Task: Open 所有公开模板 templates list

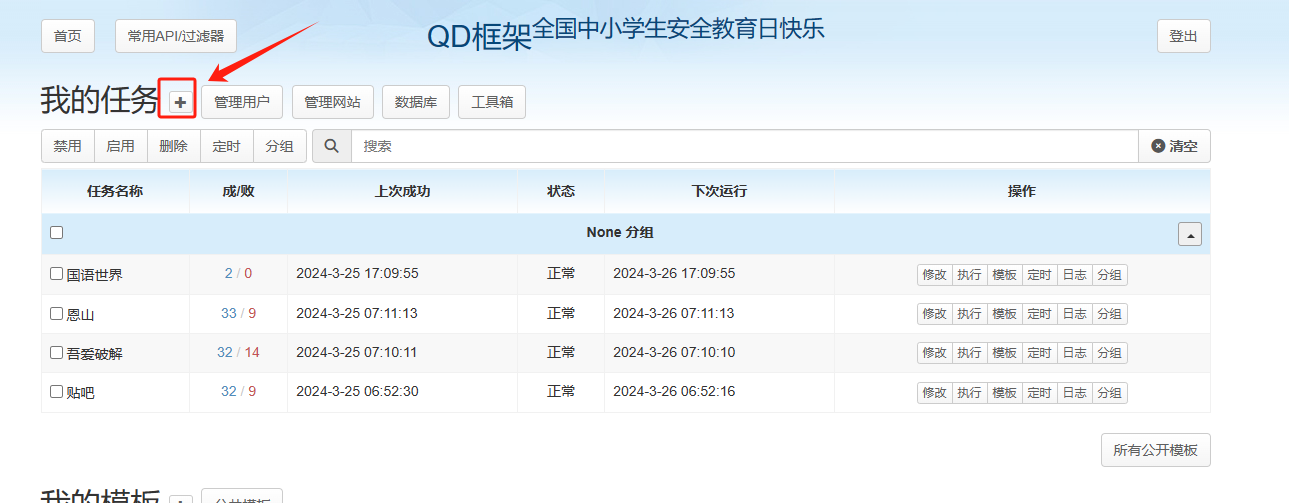Action: coord(1155,450)
